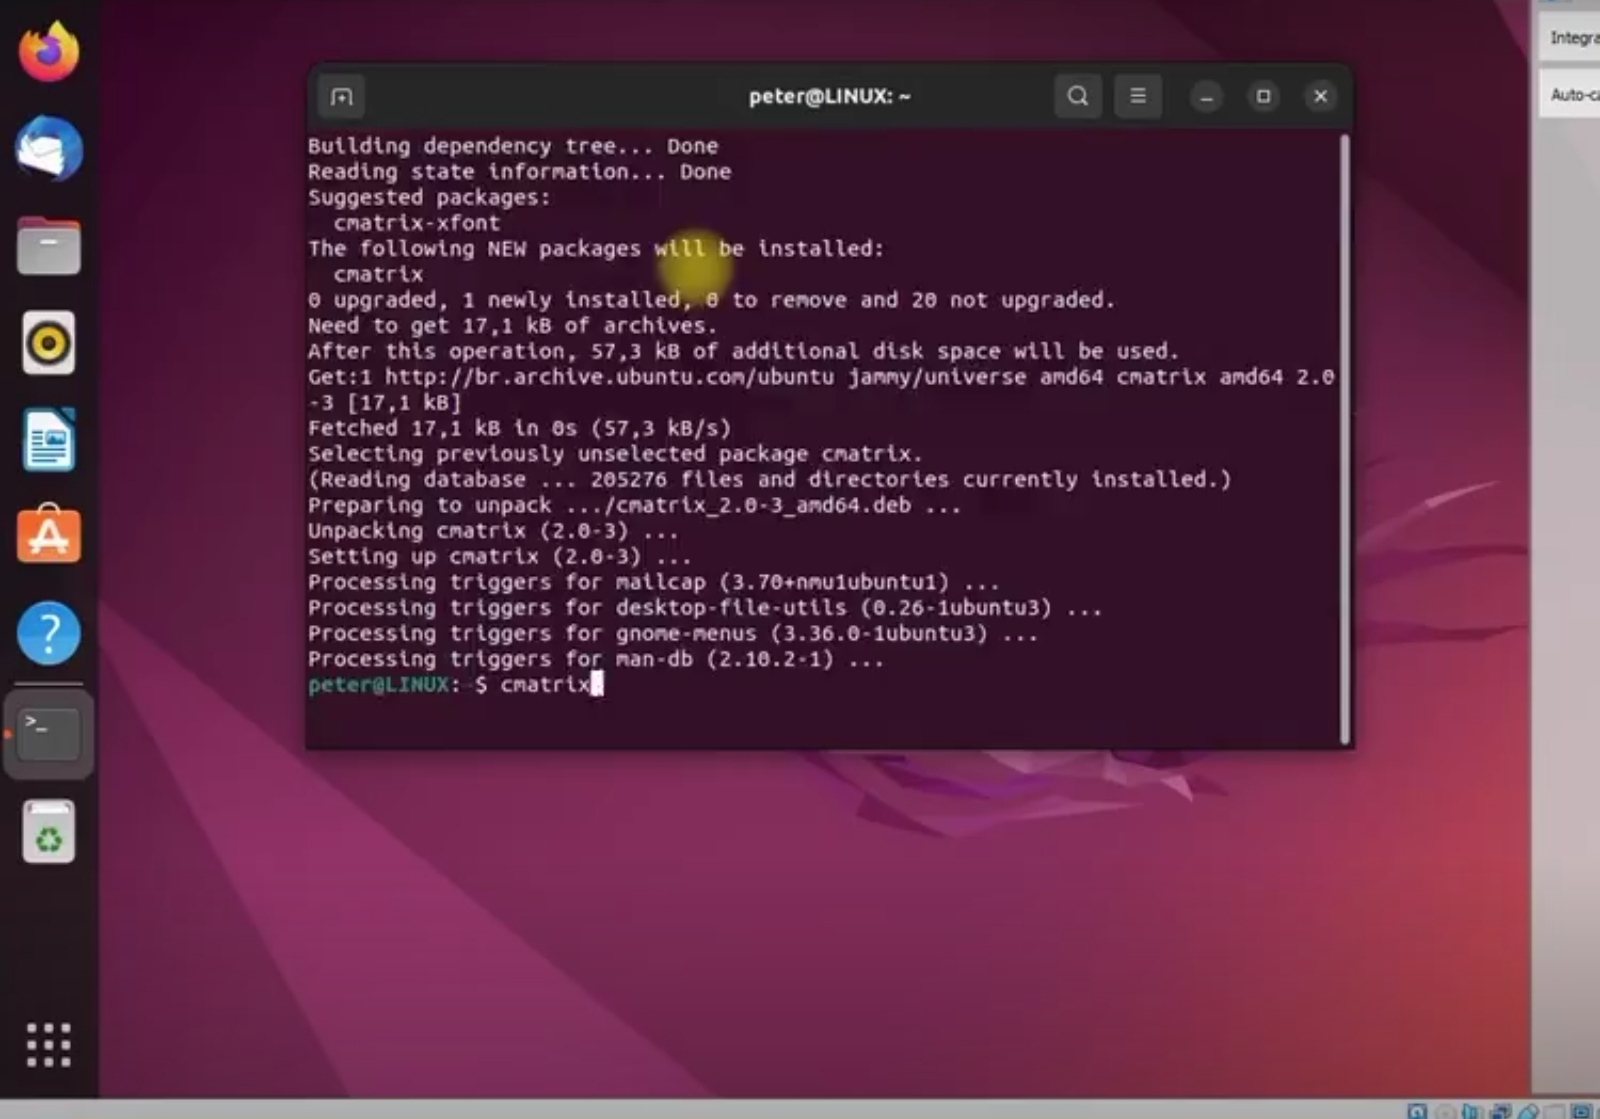This screenshot has width=1600, height=1119.
Task: Open Ubuntu Software store
Action: tap(48, 536)
